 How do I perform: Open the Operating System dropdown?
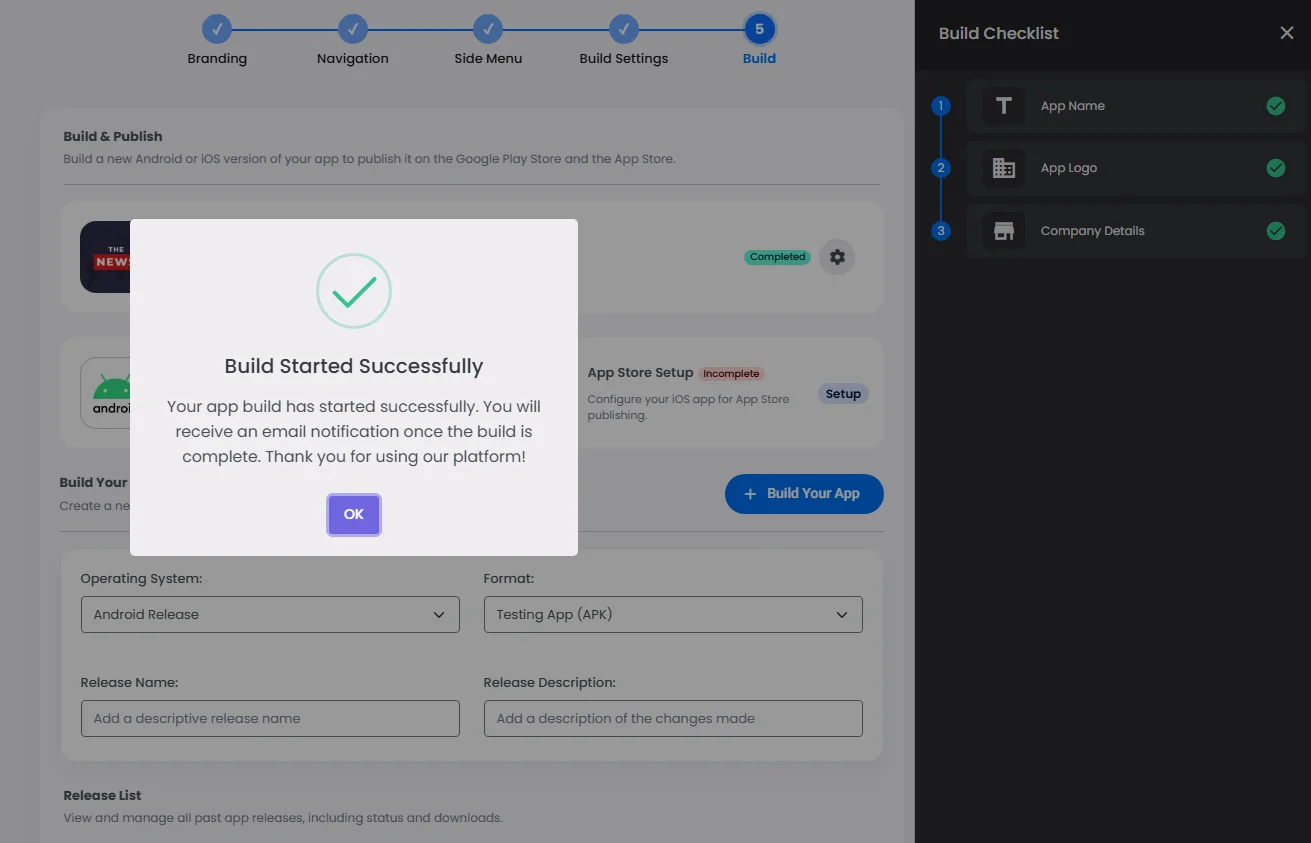pos(270,615)
